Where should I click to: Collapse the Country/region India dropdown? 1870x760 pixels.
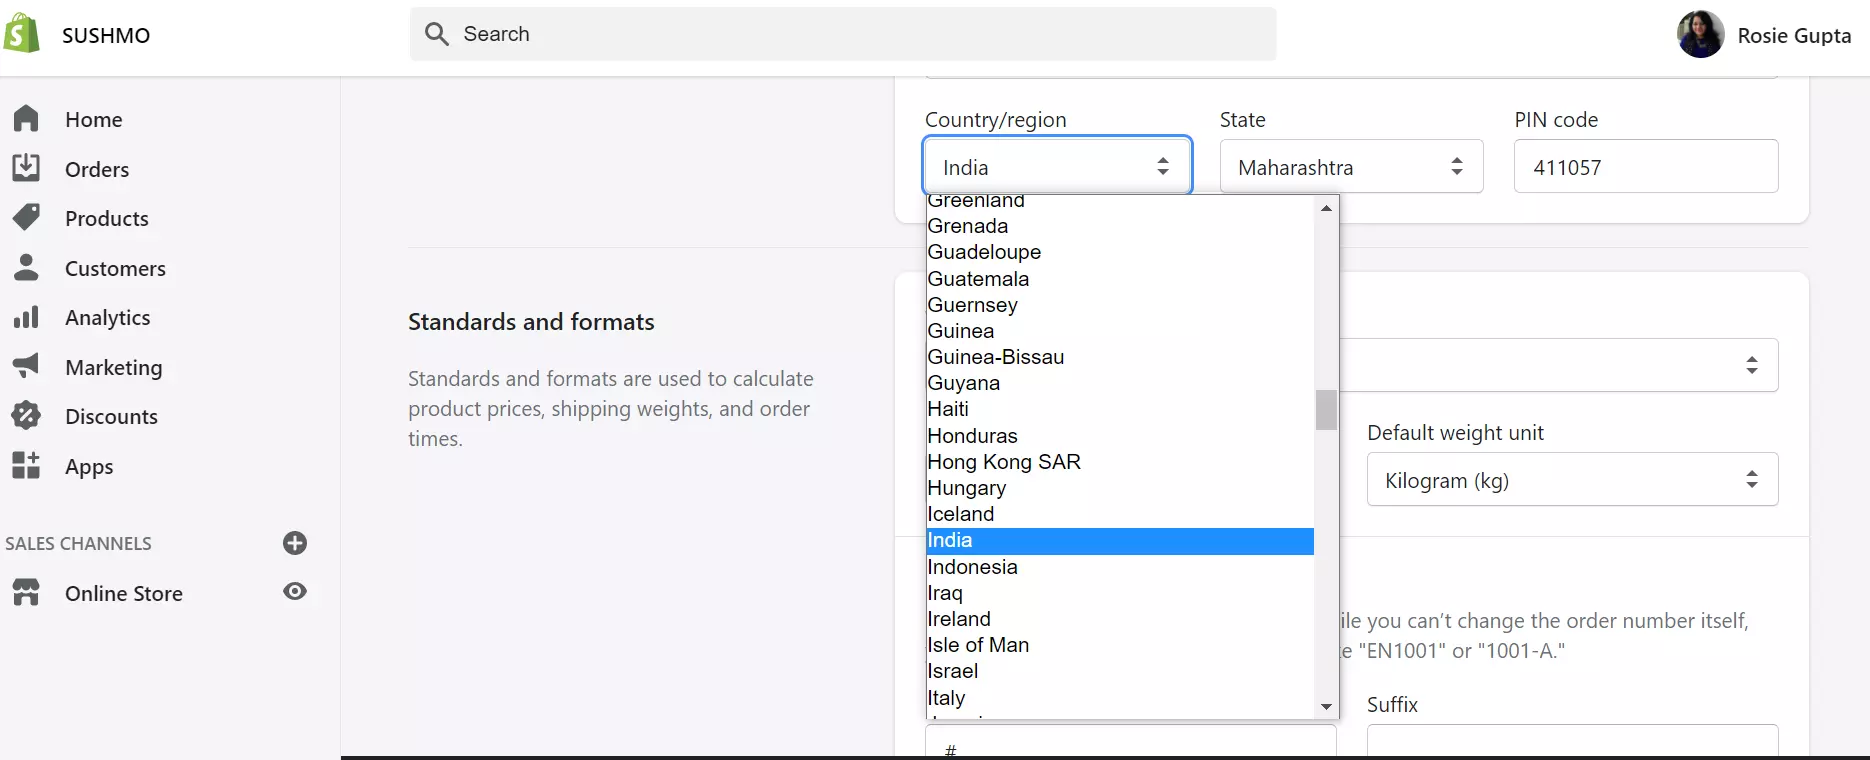tap(1057, 166)
